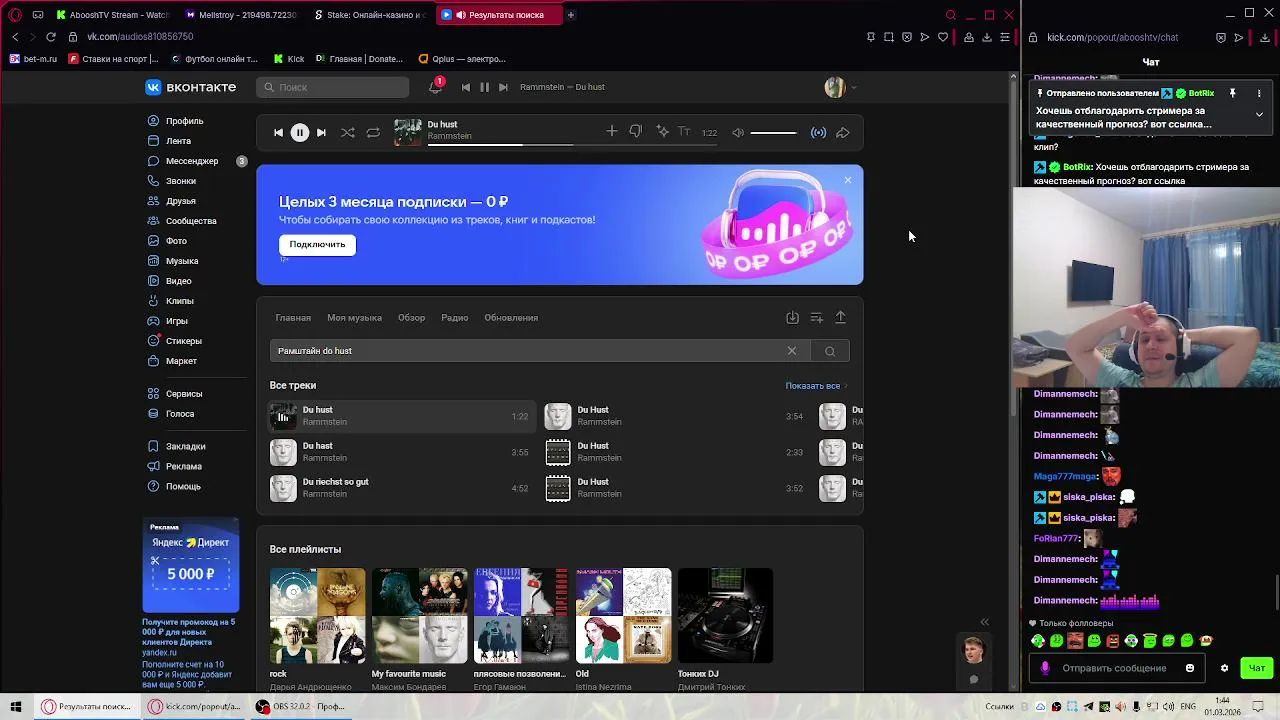The image size is (1280, 720).
Task: Mute the player volume speaker icon
Action: (738, 132)
